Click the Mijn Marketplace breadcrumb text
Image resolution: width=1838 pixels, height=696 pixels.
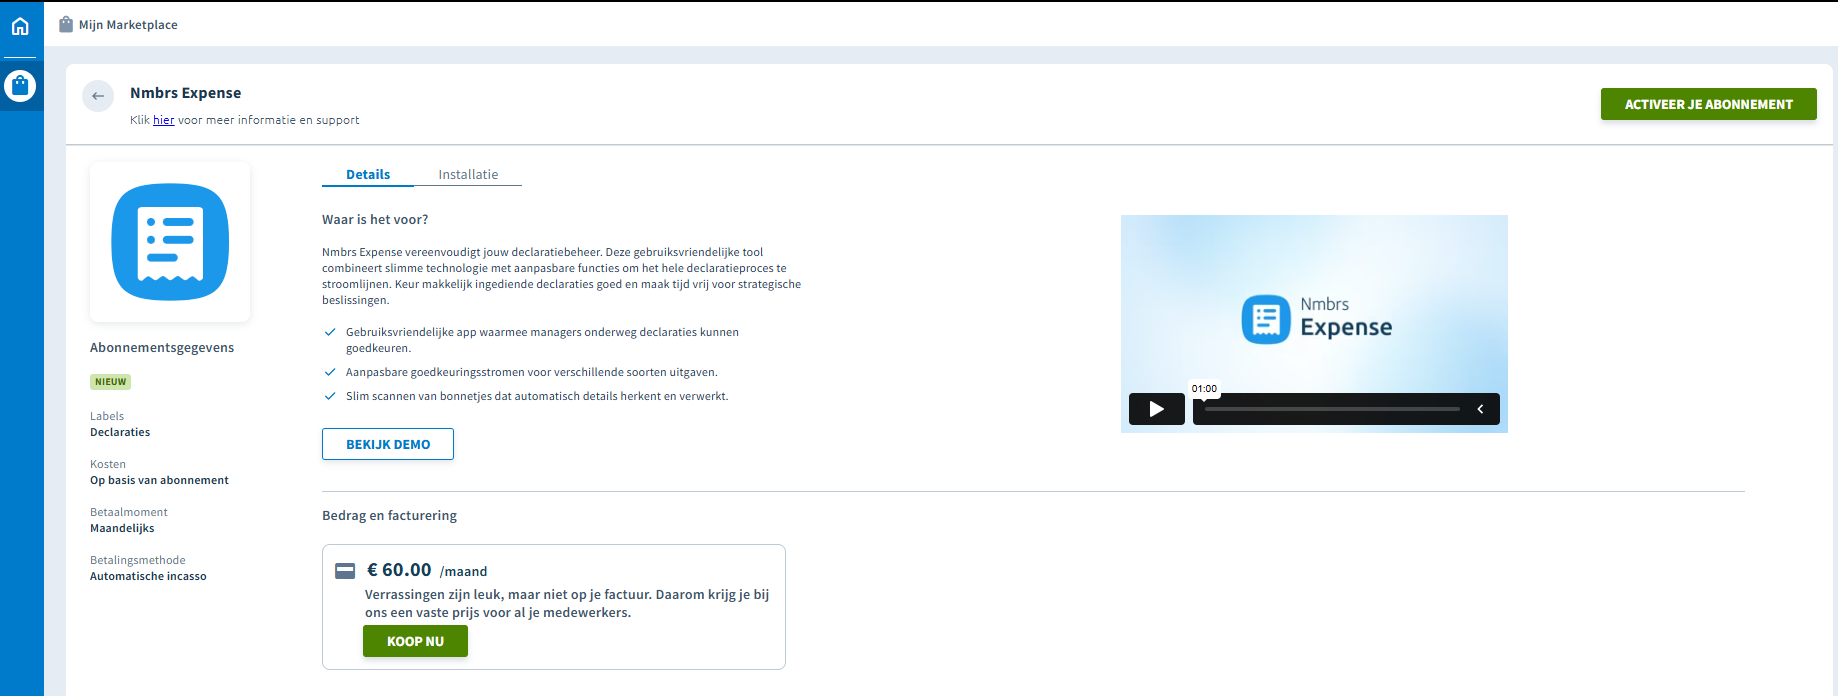pyautogui.click(x=128, y=25)
